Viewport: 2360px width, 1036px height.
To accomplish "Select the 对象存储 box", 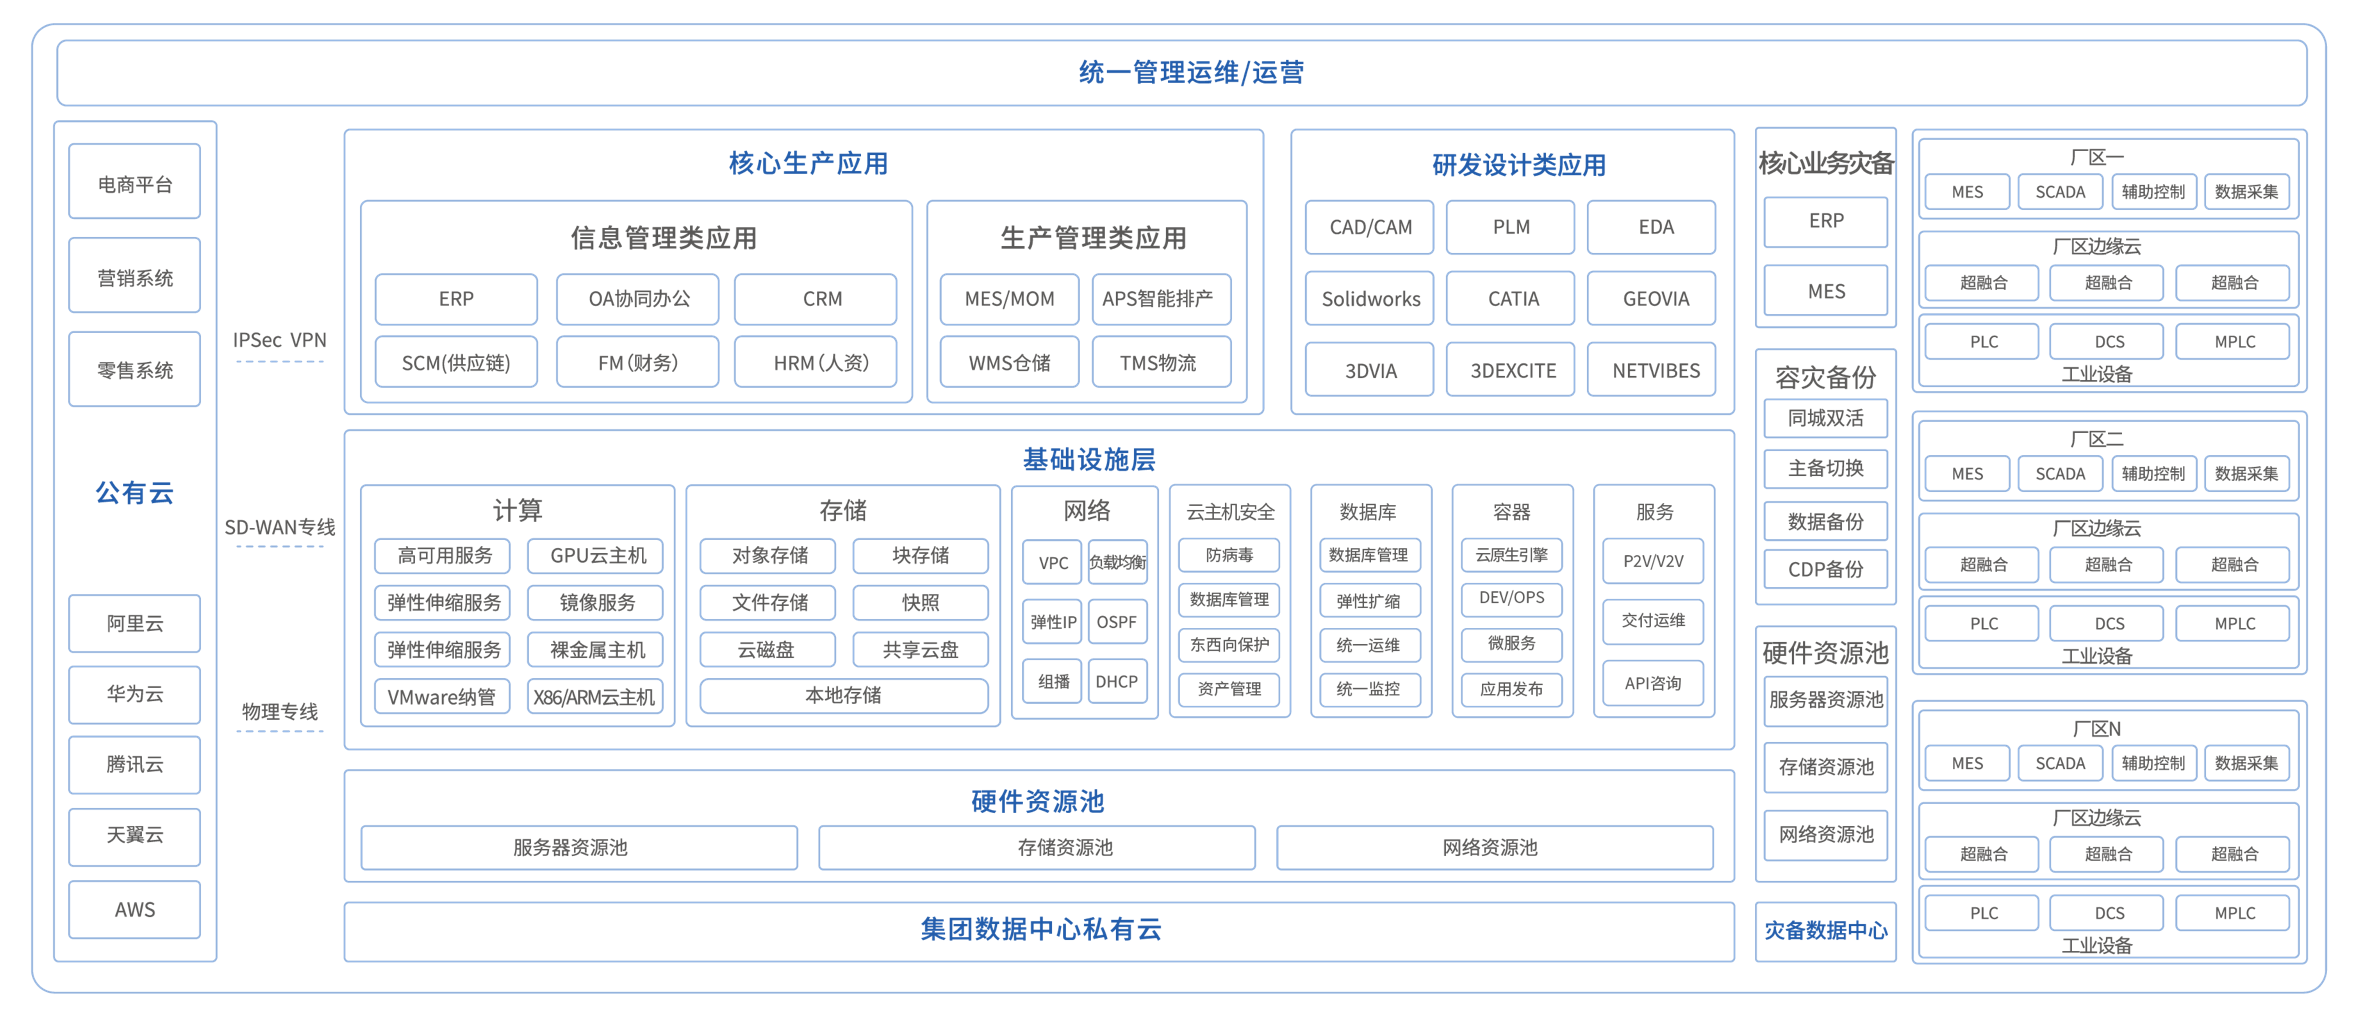I will point(768,556).
